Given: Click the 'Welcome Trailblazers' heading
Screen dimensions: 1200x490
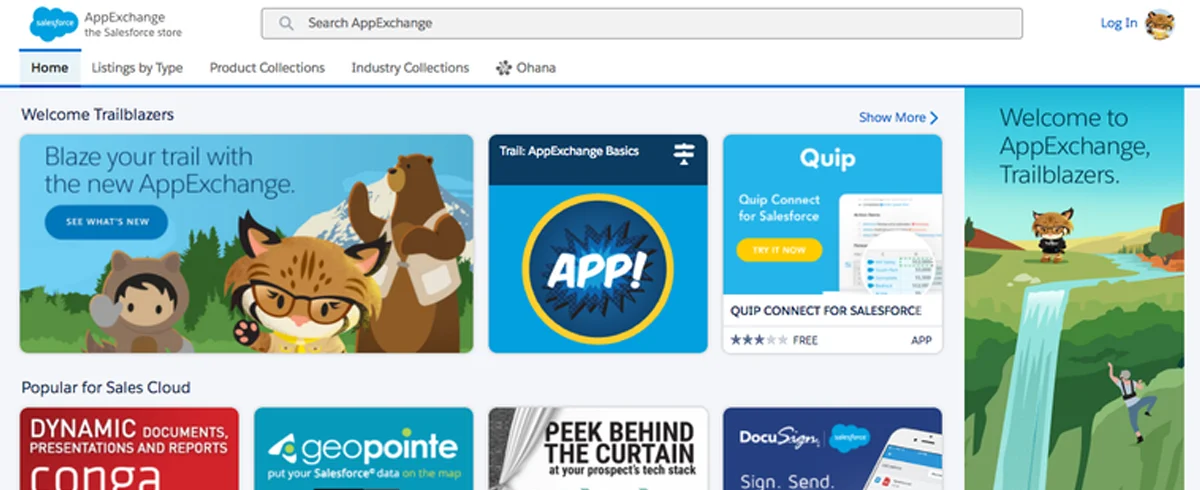Looking at the screenshot, I should pos(98,114).
